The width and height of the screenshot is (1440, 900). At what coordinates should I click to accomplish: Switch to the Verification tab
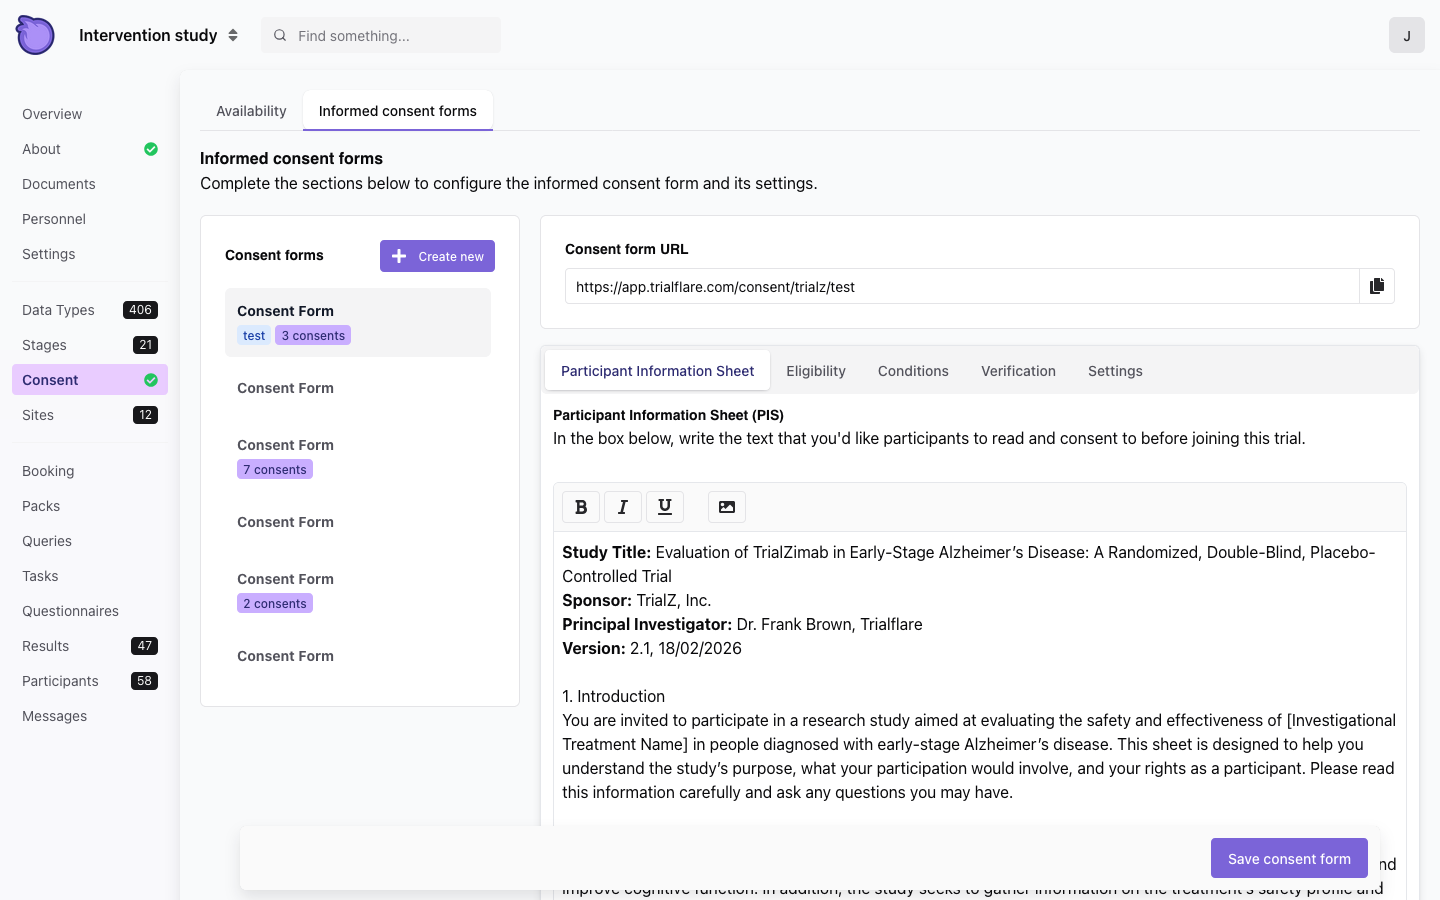pos(1018,371)
